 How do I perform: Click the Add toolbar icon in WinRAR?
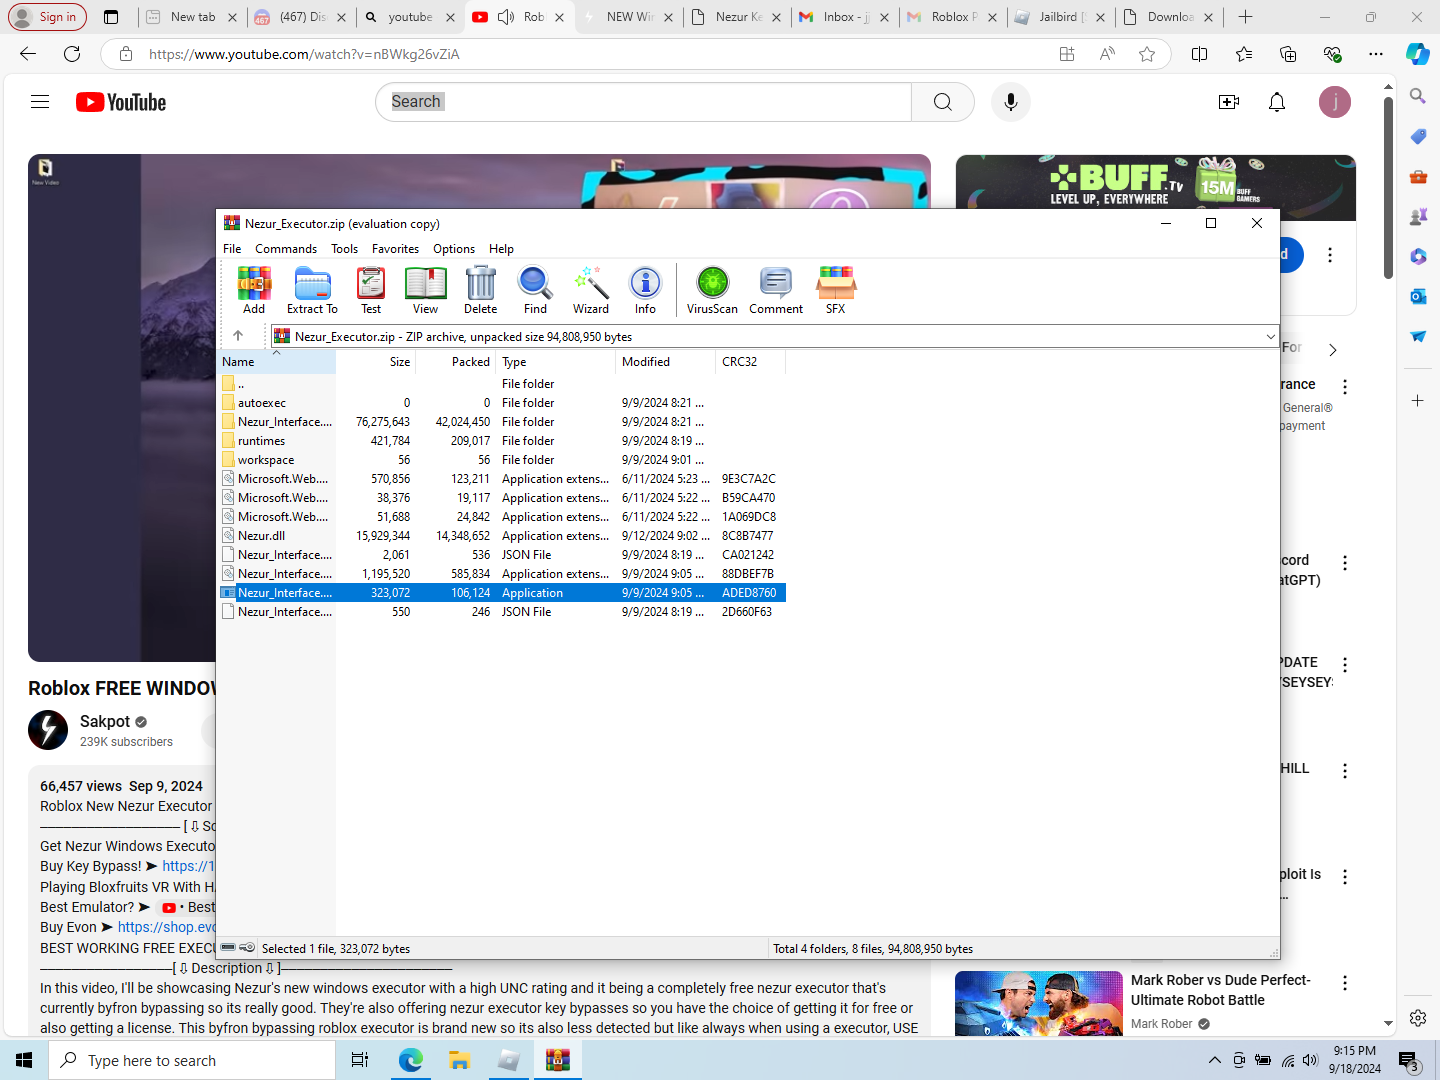[x=254, y=290]
